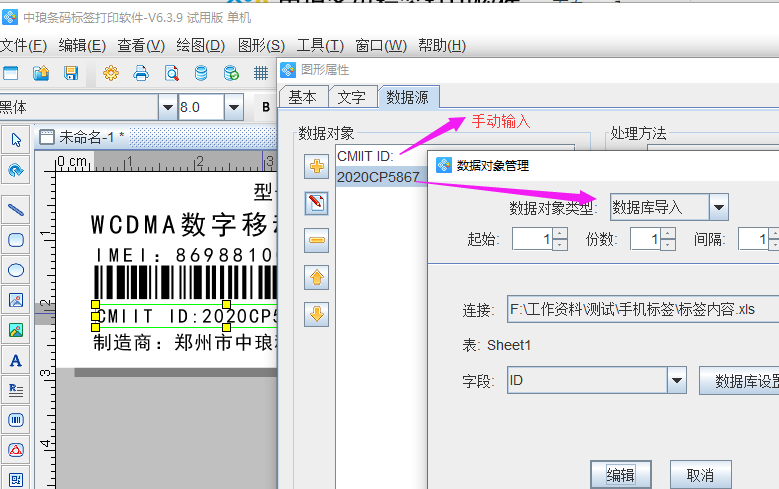Open the 工具(T) menu
This screenshot has width=779, height=489.
(x=320, y=45)
